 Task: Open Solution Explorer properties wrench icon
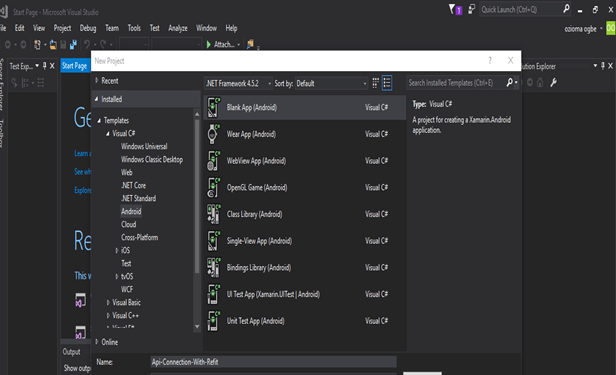(554, 82)
